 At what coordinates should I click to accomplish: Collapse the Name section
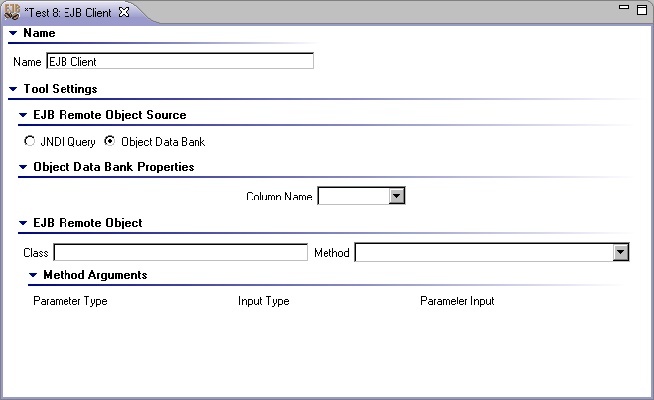tap(13, 33)
